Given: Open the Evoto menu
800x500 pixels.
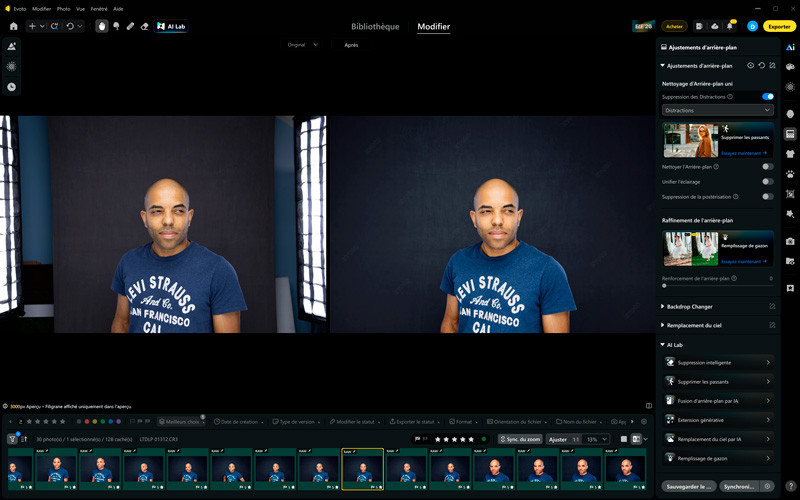Looking at the screenshot, I should click(x=19, y=9).
